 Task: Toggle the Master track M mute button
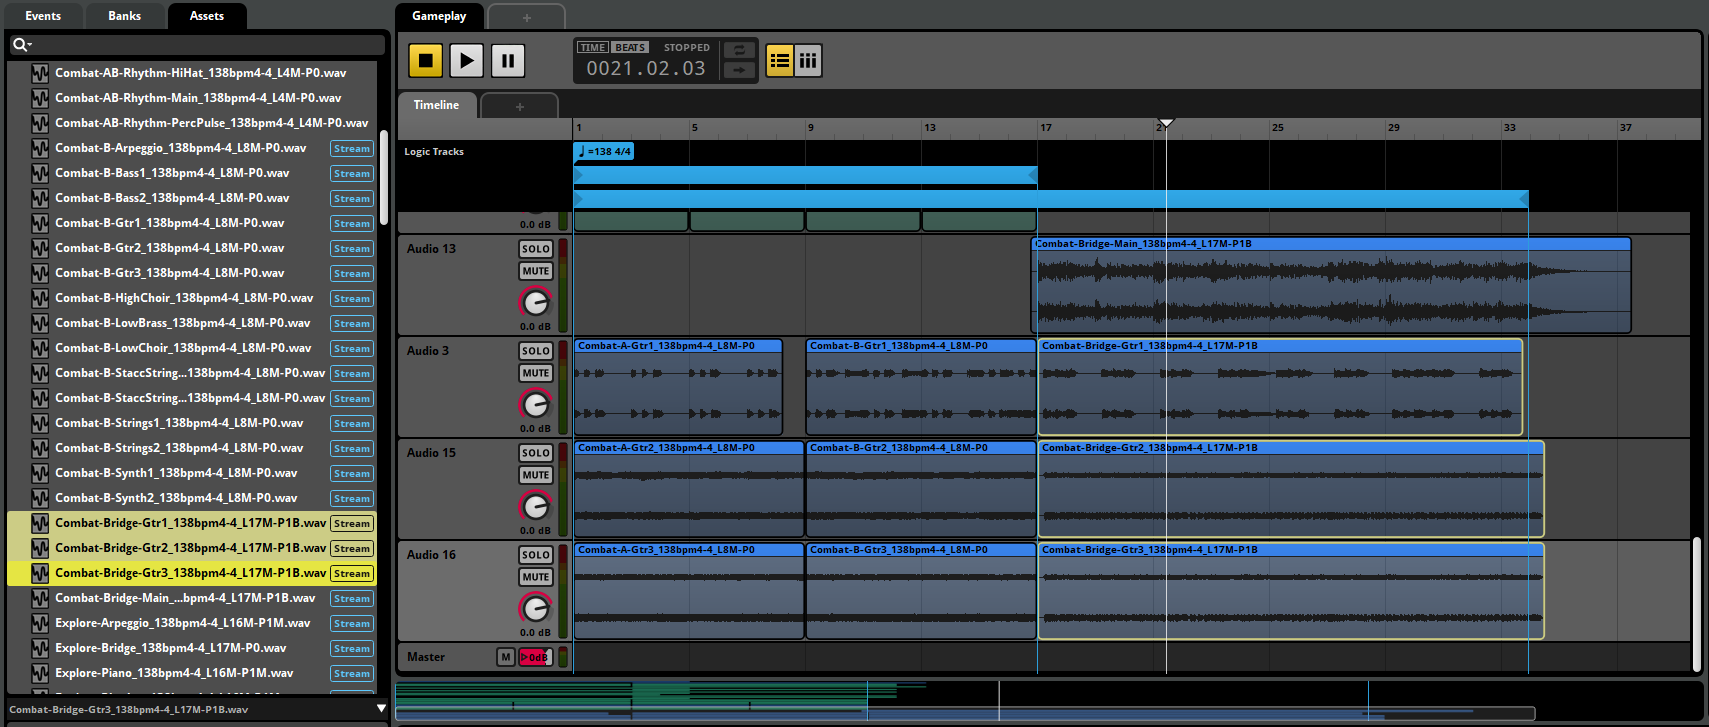[506, 657]
